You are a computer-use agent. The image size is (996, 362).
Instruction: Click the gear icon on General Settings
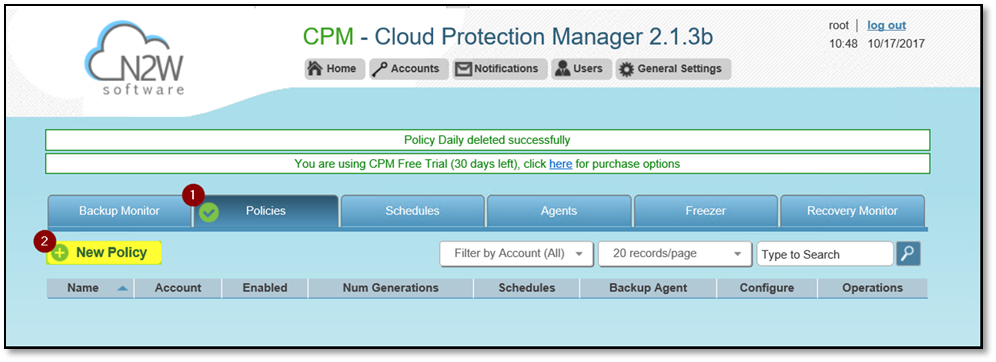pyautogui.click(x=626, y=69)
